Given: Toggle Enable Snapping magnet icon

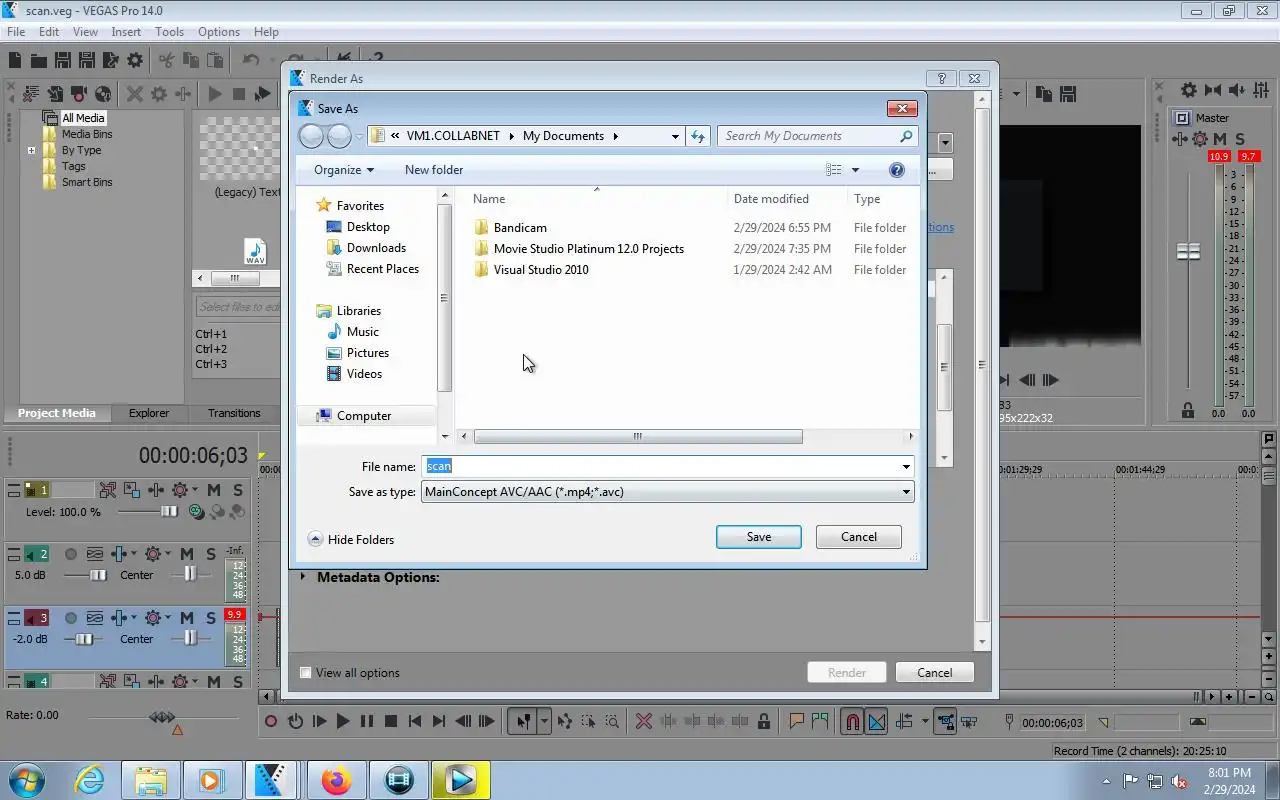Looking at the screenshot, I should 851,721.
